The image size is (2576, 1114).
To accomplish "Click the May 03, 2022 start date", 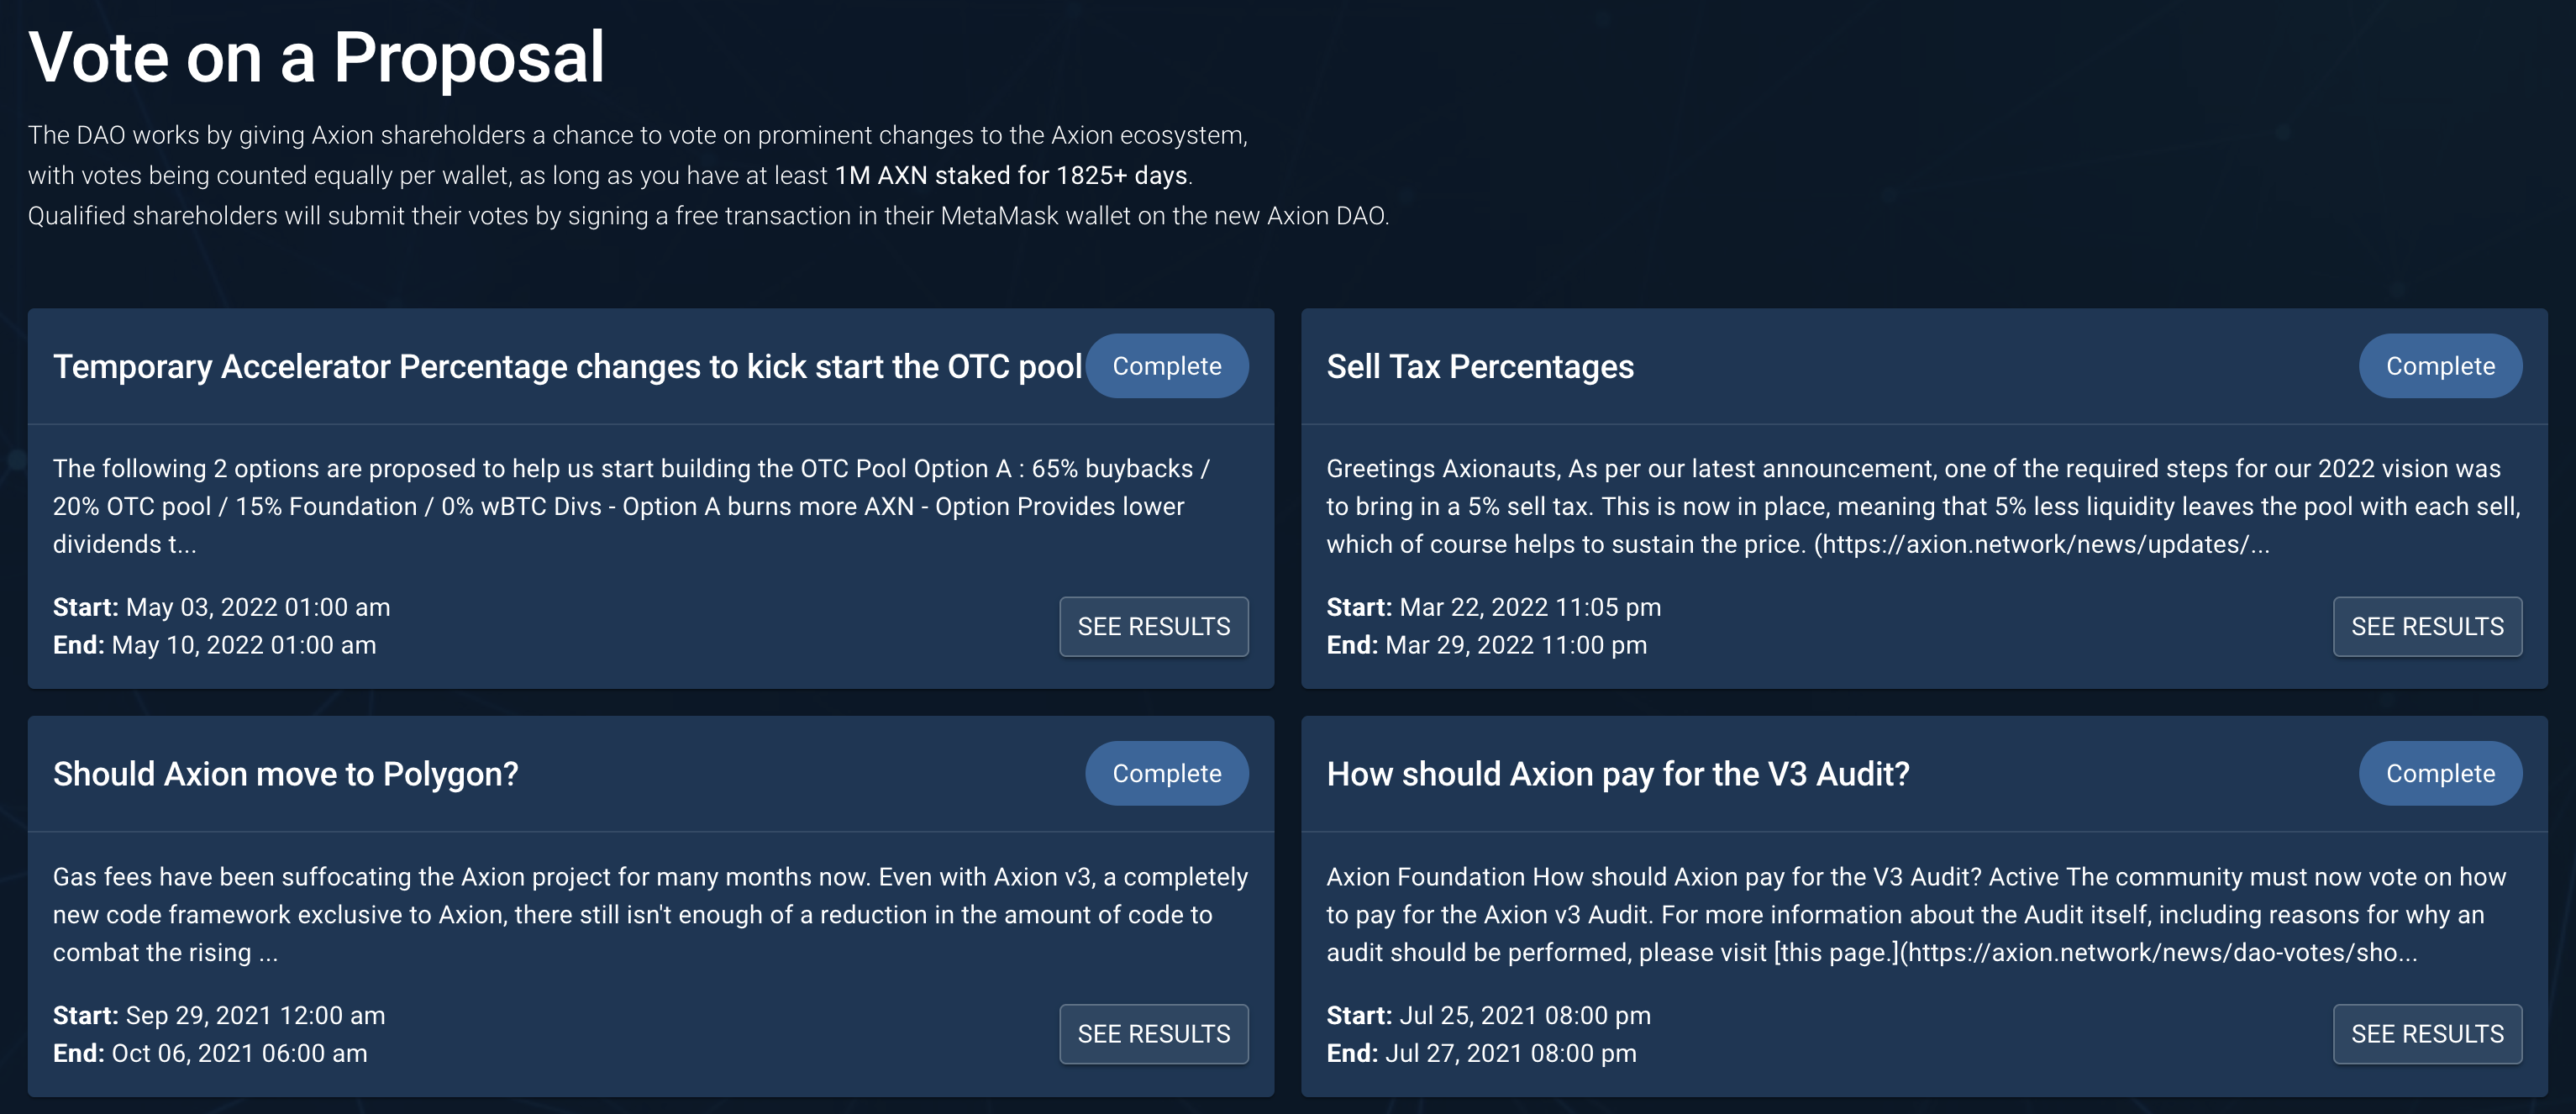I will [257, 607].
